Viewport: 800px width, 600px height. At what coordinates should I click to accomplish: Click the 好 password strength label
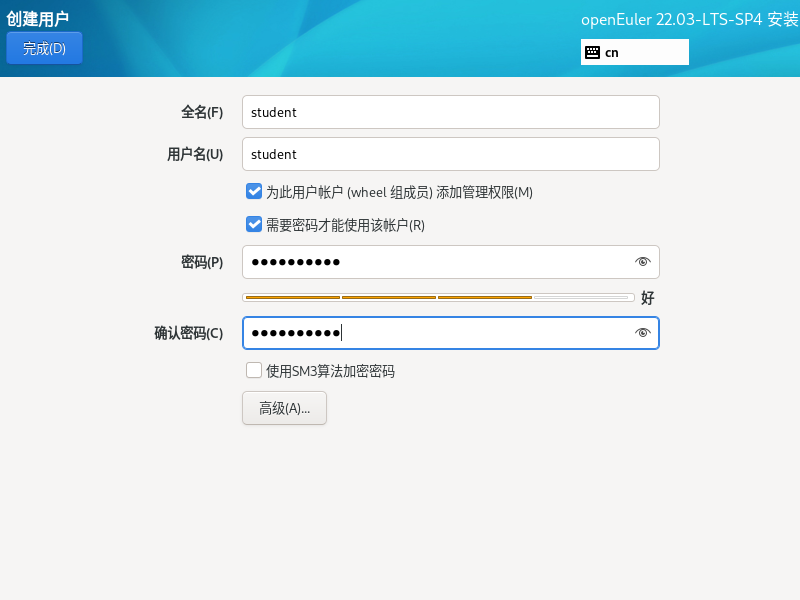pos(647,298)
